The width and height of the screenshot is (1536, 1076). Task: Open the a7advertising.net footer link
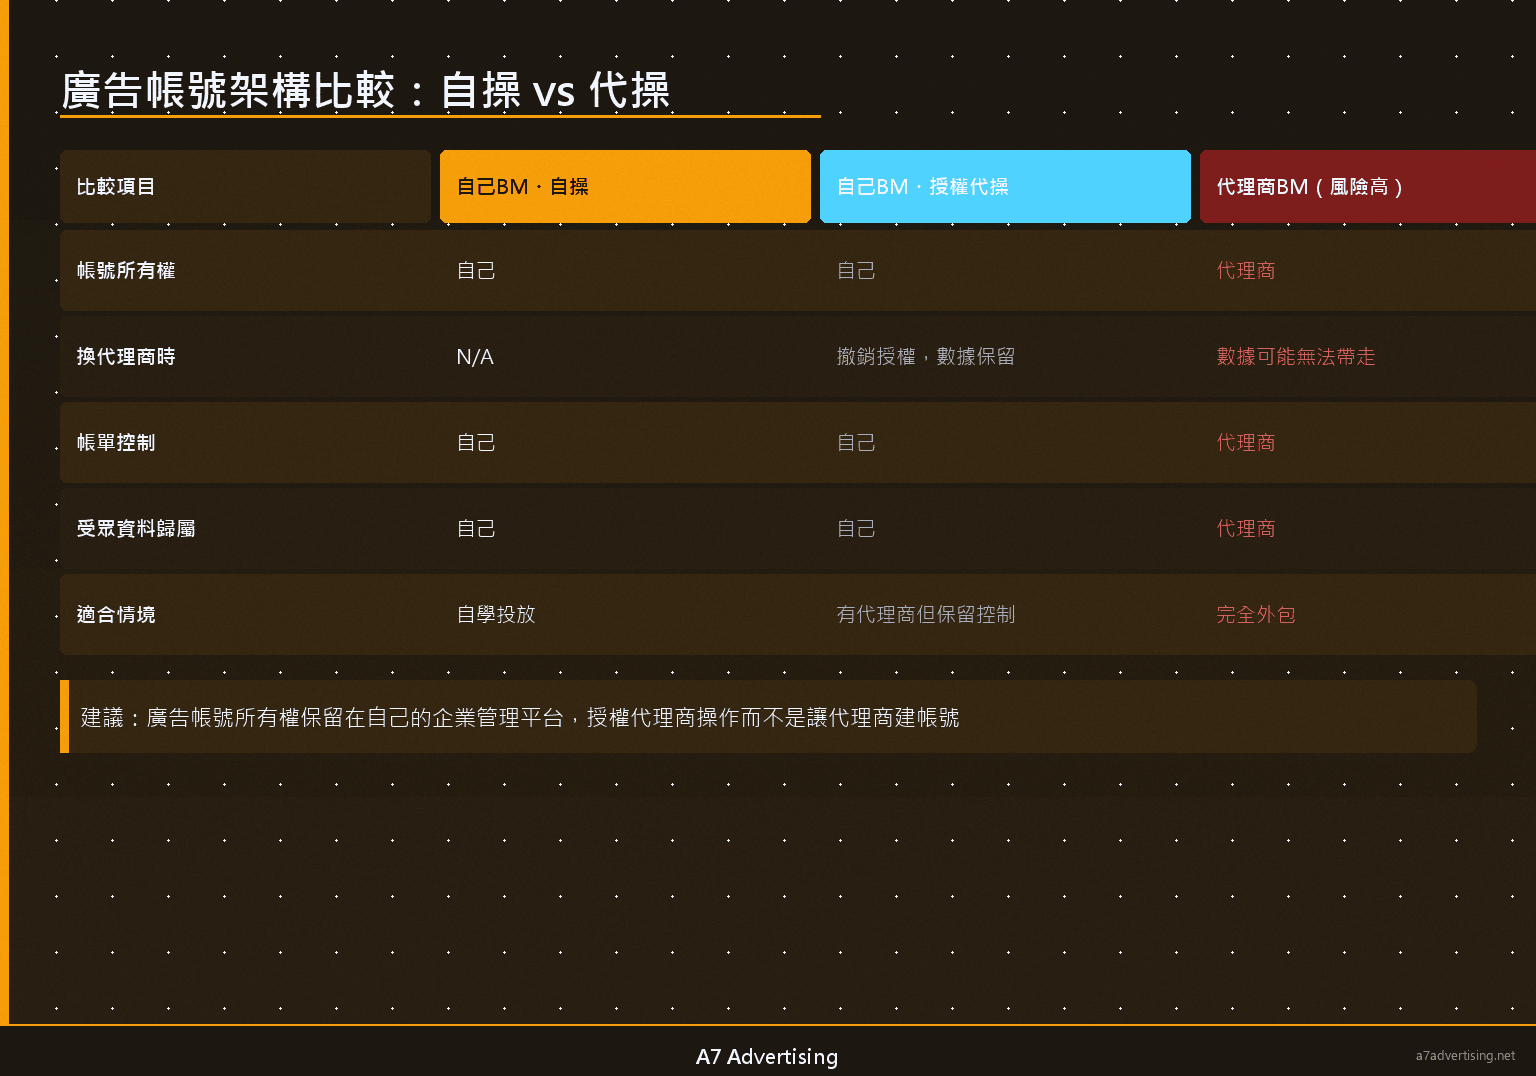pos(1465,1056)
